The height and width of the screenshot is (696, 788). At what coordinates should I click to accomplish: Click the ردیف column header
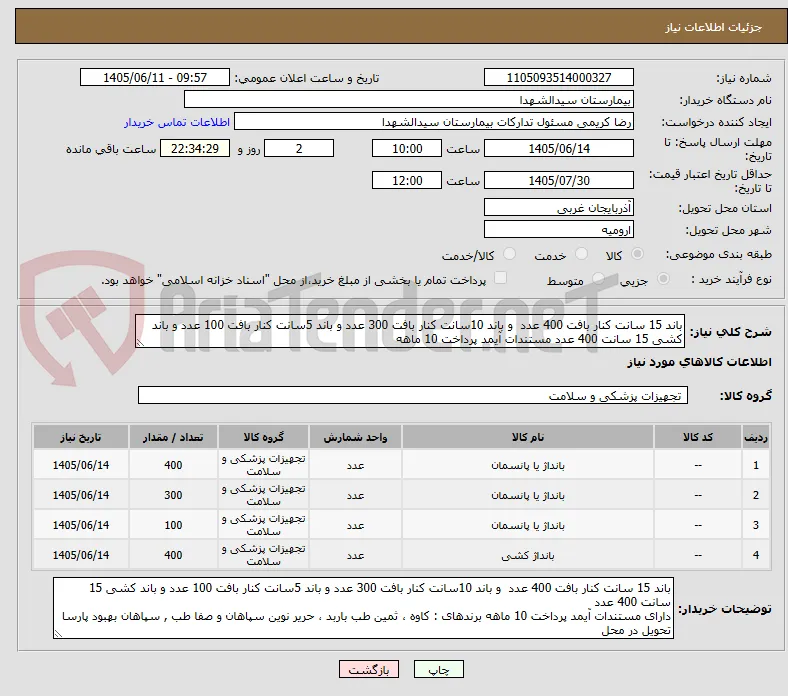(756, 437)
